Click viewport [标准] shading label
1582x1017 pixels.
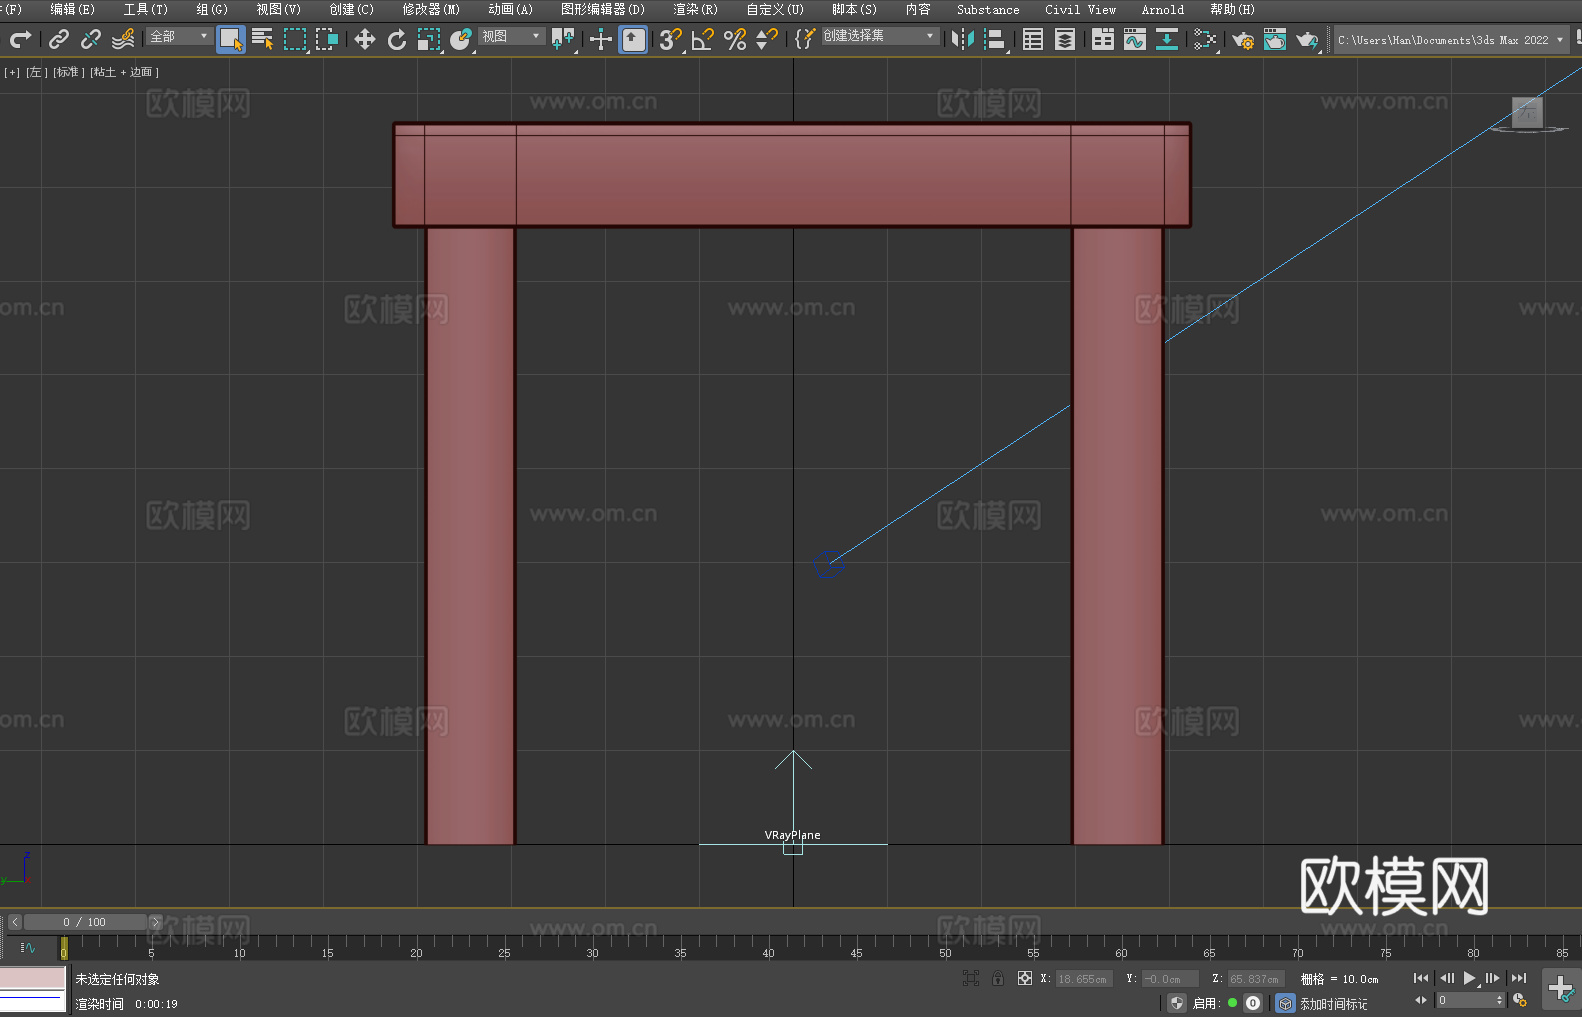tap(69, 72)
